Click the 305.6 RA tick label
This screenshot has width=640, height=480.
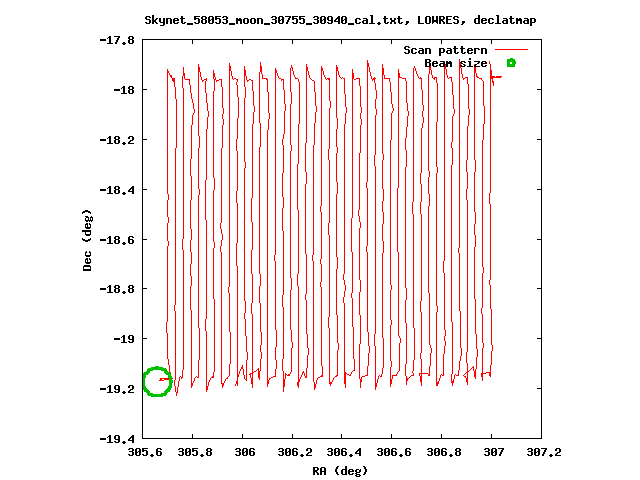tap(145, 452)
